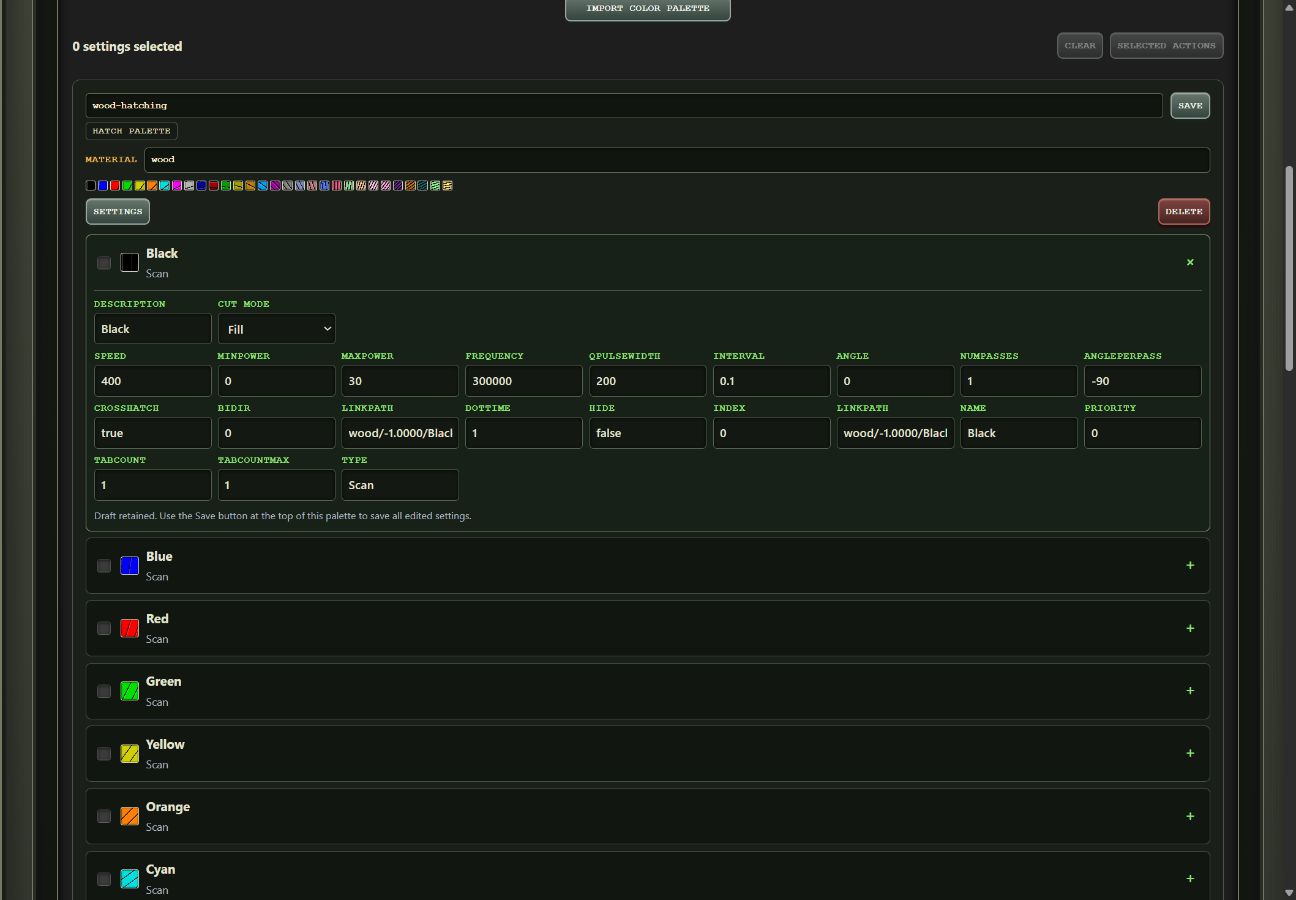Tick the checkbox for the Black setting
1296x900 pixels.
click(104, 263)
